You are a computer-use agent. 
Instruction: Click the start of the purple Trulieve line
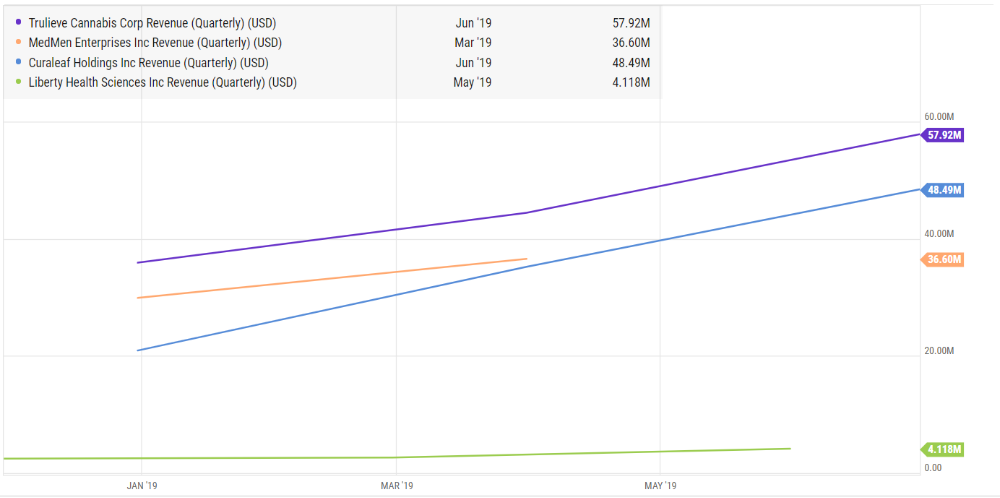coord(138,262)
